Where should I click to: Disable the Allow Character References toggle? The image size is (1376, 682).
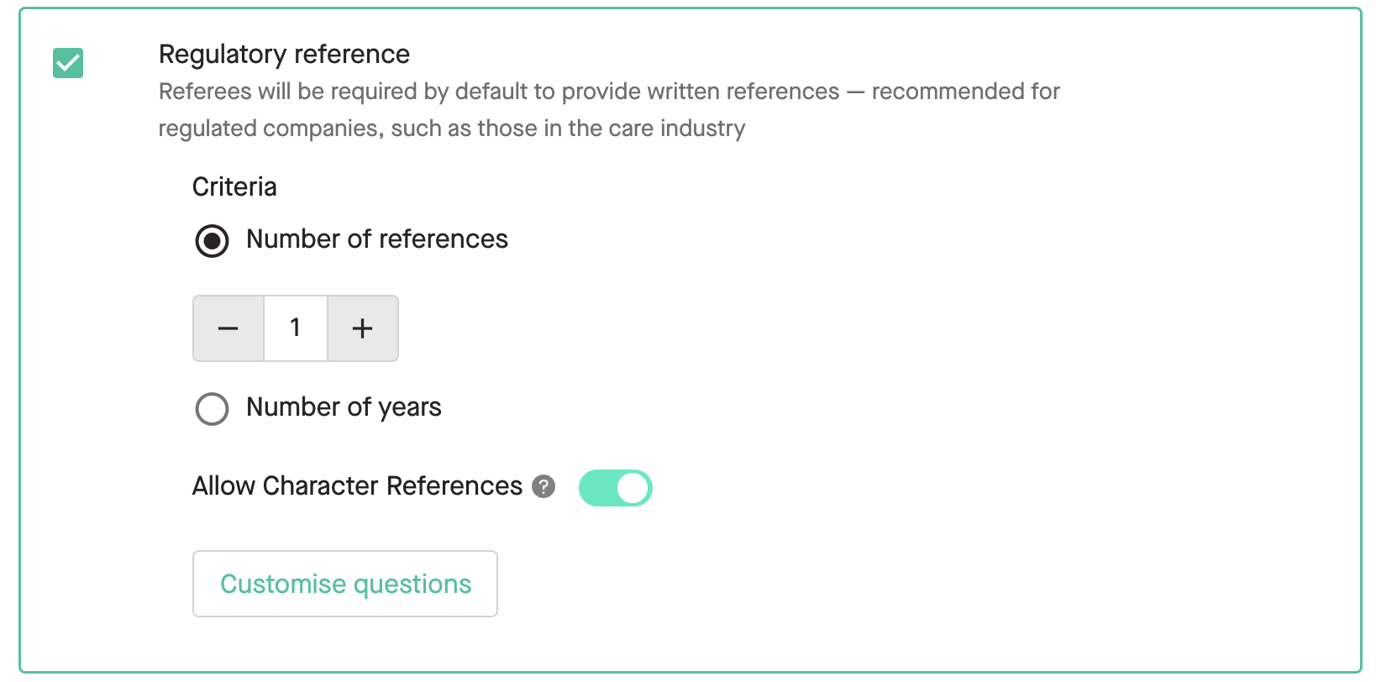[x=615, y=487]
